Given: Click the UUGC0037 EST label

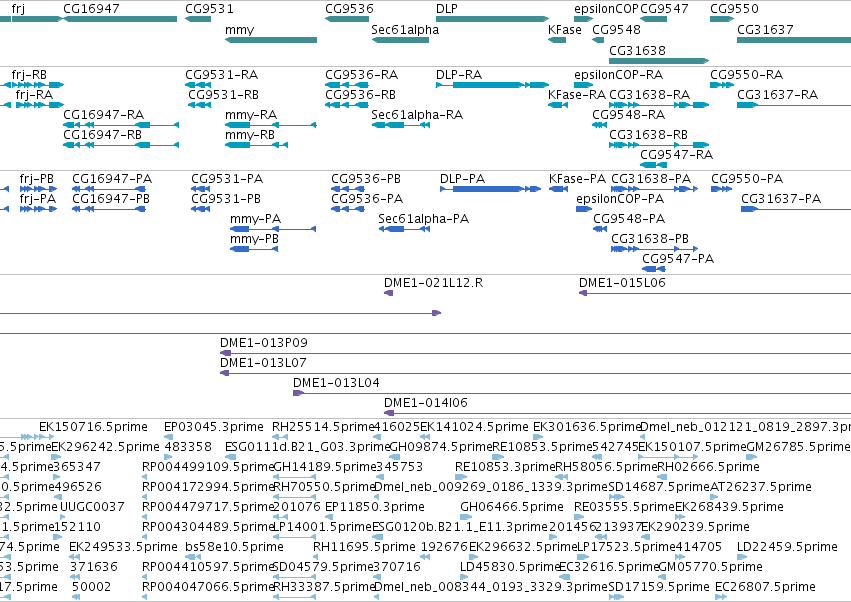Looking at the screenshot, I should (x=92, y=507).
